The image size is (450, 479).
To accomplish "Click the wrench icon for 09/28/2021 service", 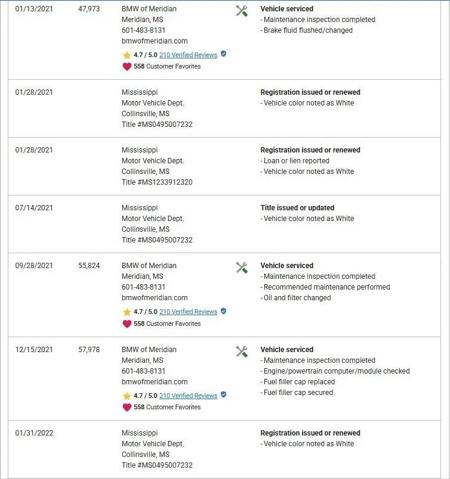I will (242, 268).
